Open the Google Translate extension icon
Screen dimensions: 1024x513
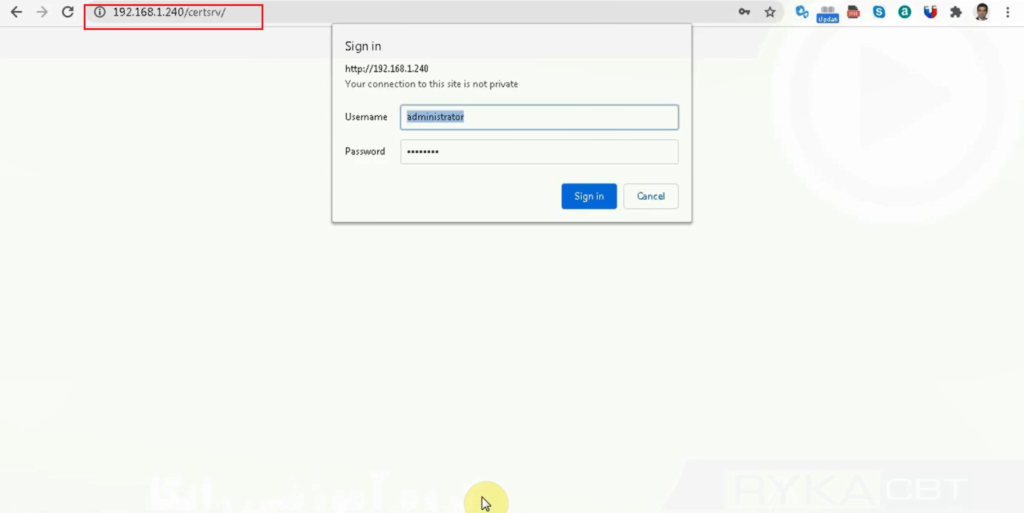point(802,12)
